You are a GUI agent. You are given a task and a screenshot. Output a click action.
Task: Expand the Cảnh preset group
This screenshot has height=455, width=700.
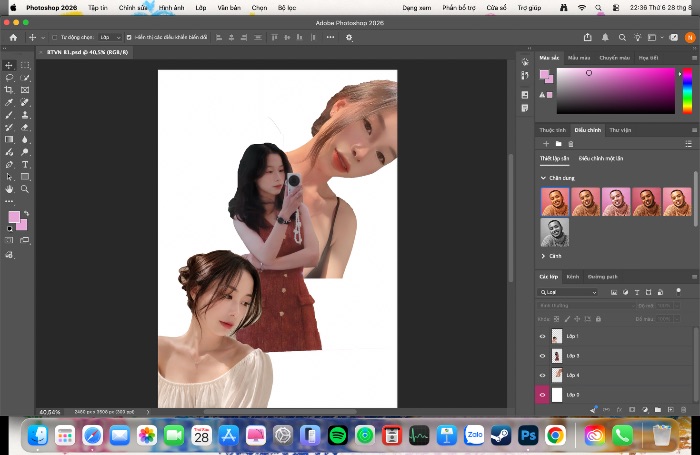pyautogui.click(x=543, y=256)
